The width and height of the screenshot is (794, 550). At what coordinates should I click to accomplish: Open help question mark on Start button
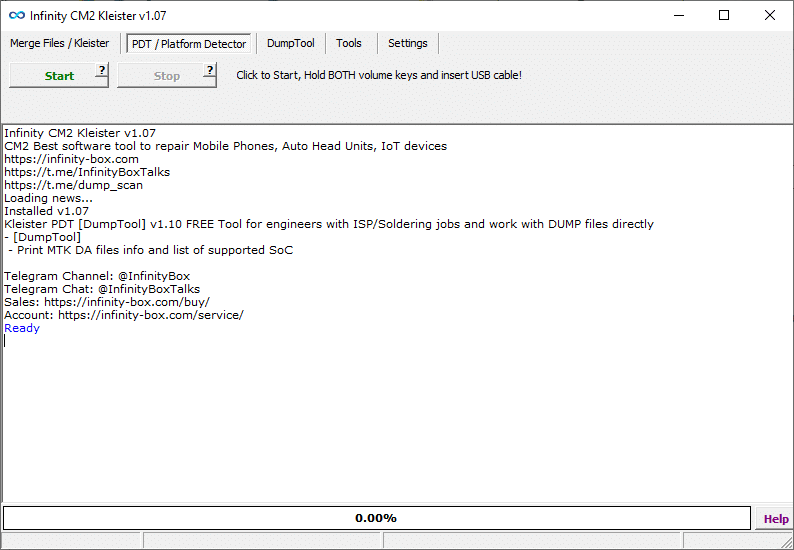tap(102, 69)
